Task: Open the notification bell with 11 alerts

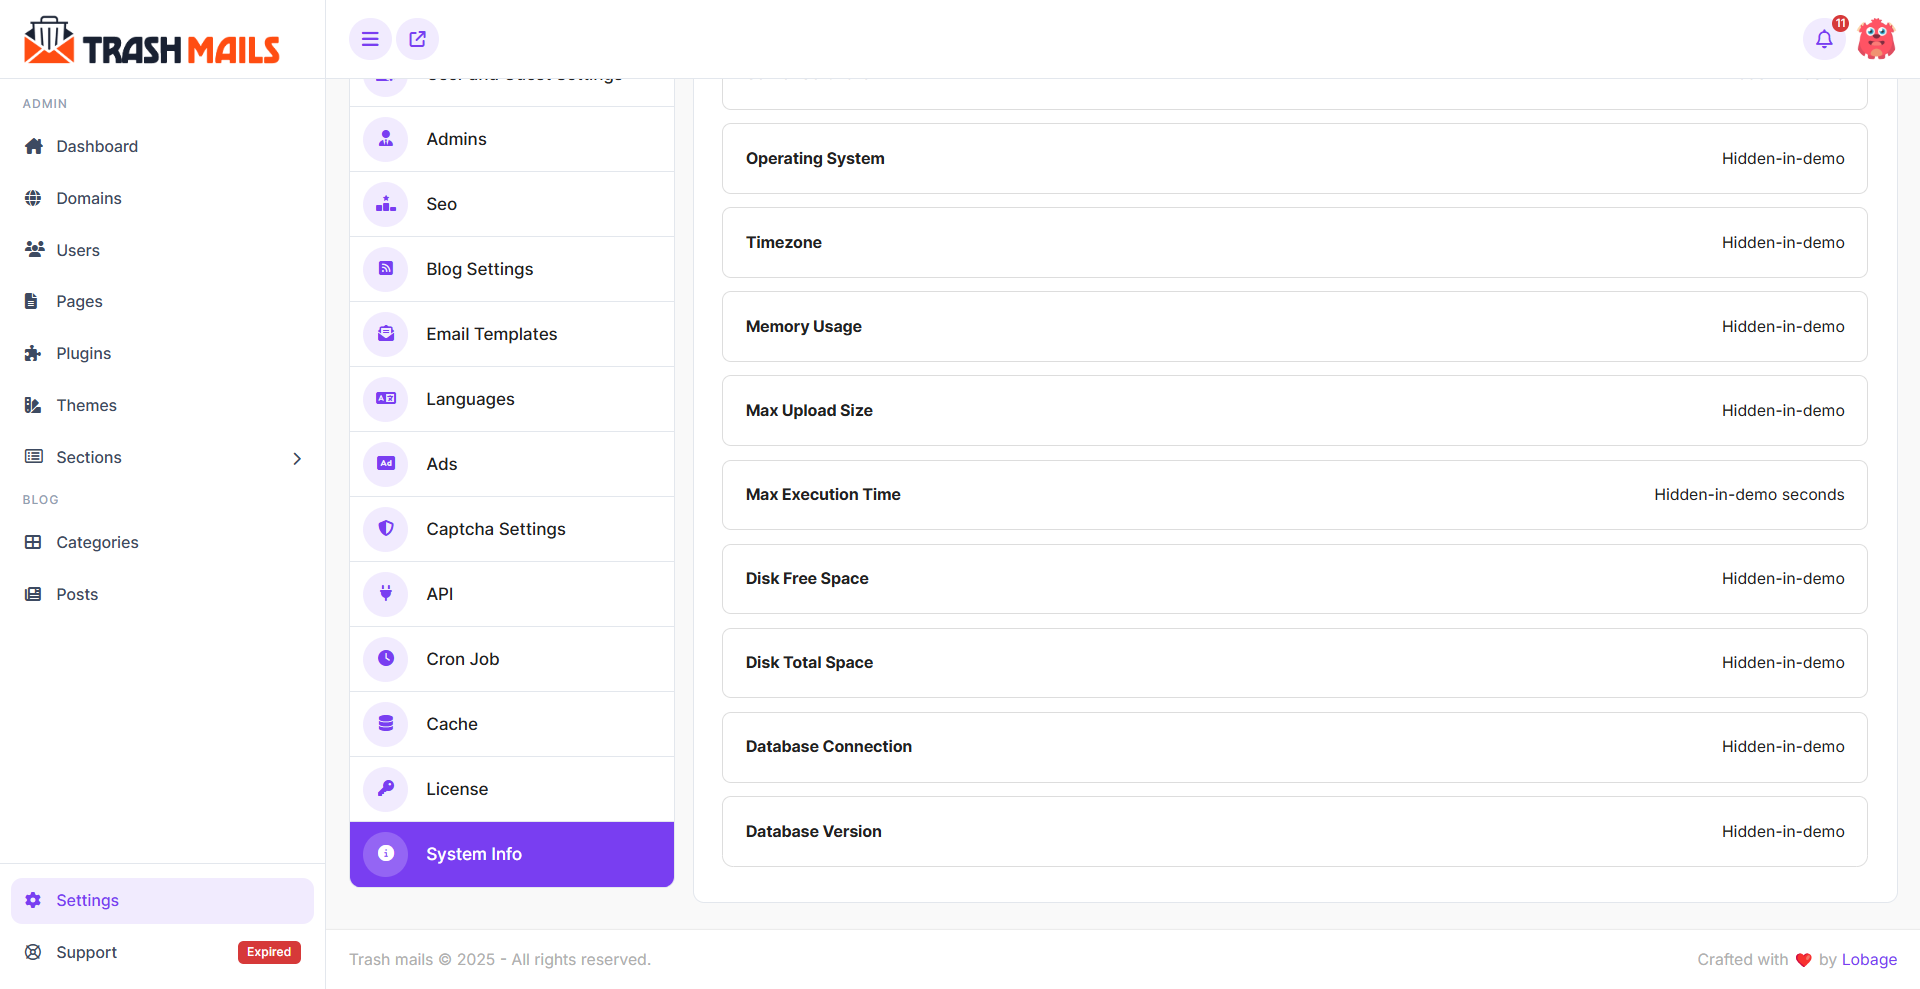Action: pos(1824,39)
